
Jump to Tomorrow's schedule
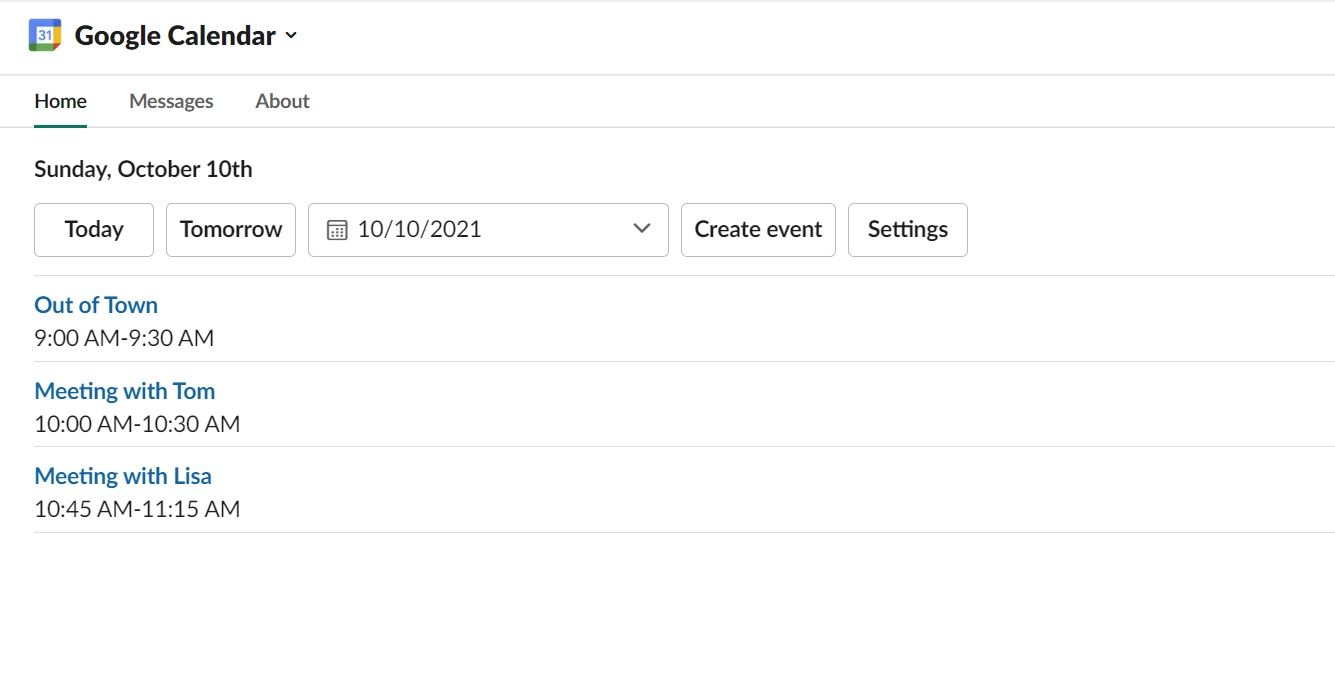(231, 229)
